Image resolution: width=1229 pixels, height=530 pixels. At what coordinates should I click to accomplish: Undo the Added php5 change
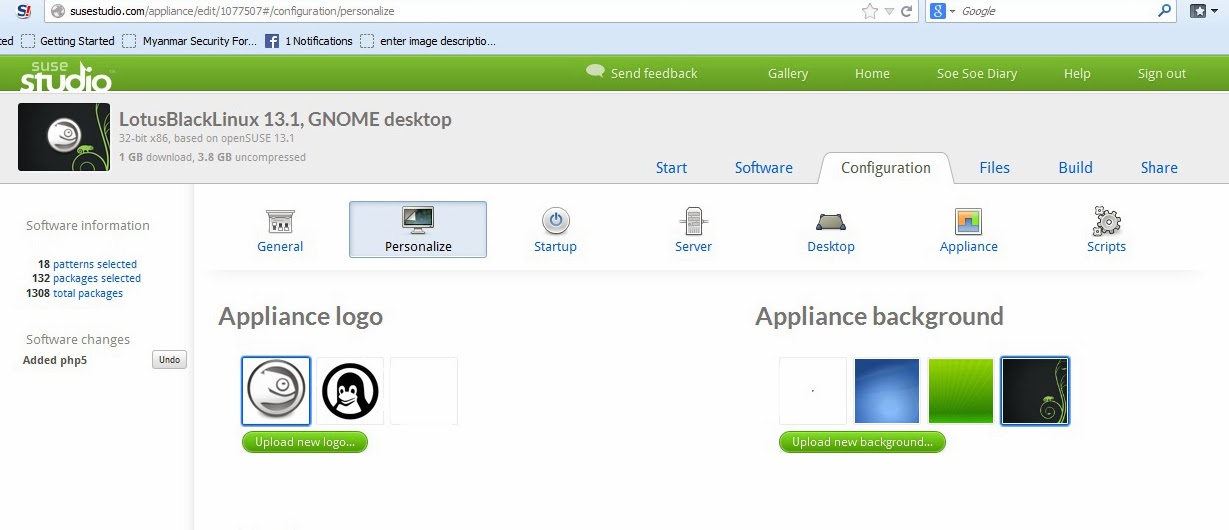[169, 359]
